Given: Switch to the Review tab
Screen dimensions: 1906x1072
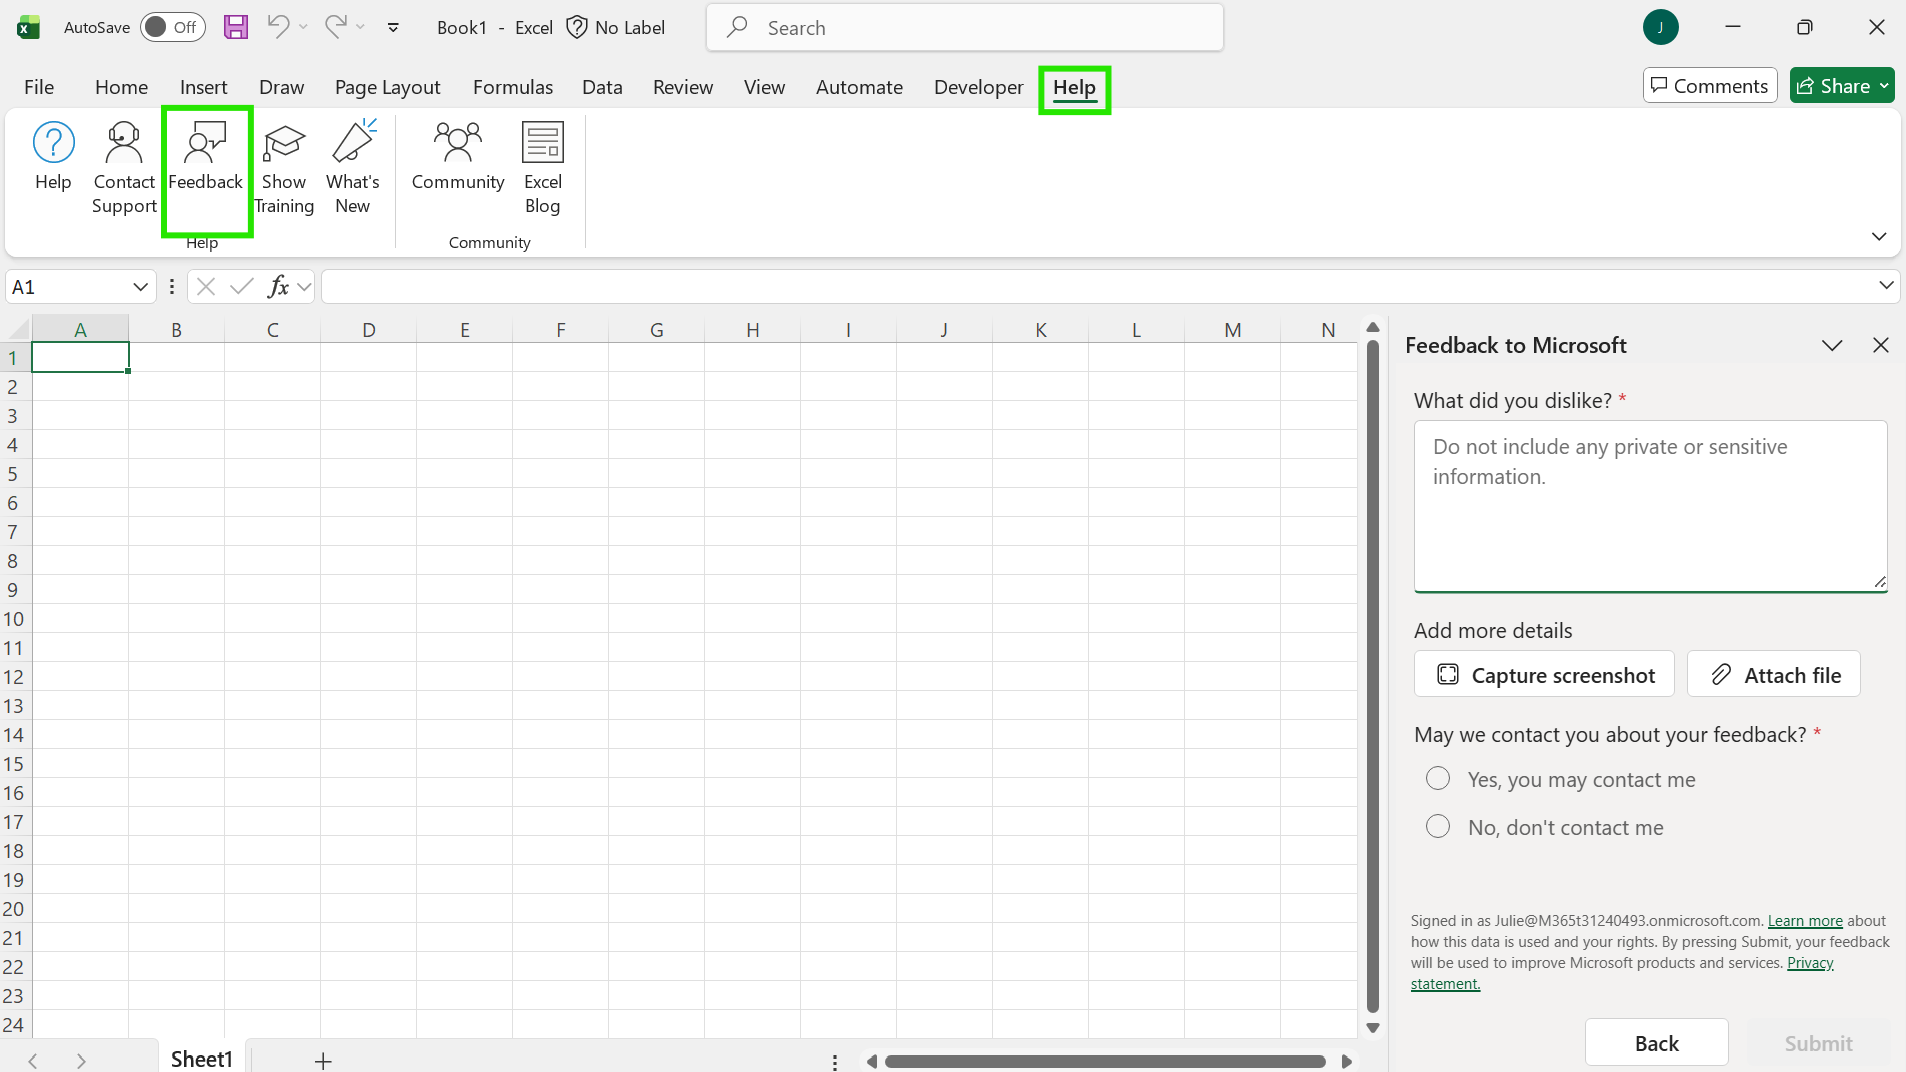Looking at the screenshot, I should point(683,87).
